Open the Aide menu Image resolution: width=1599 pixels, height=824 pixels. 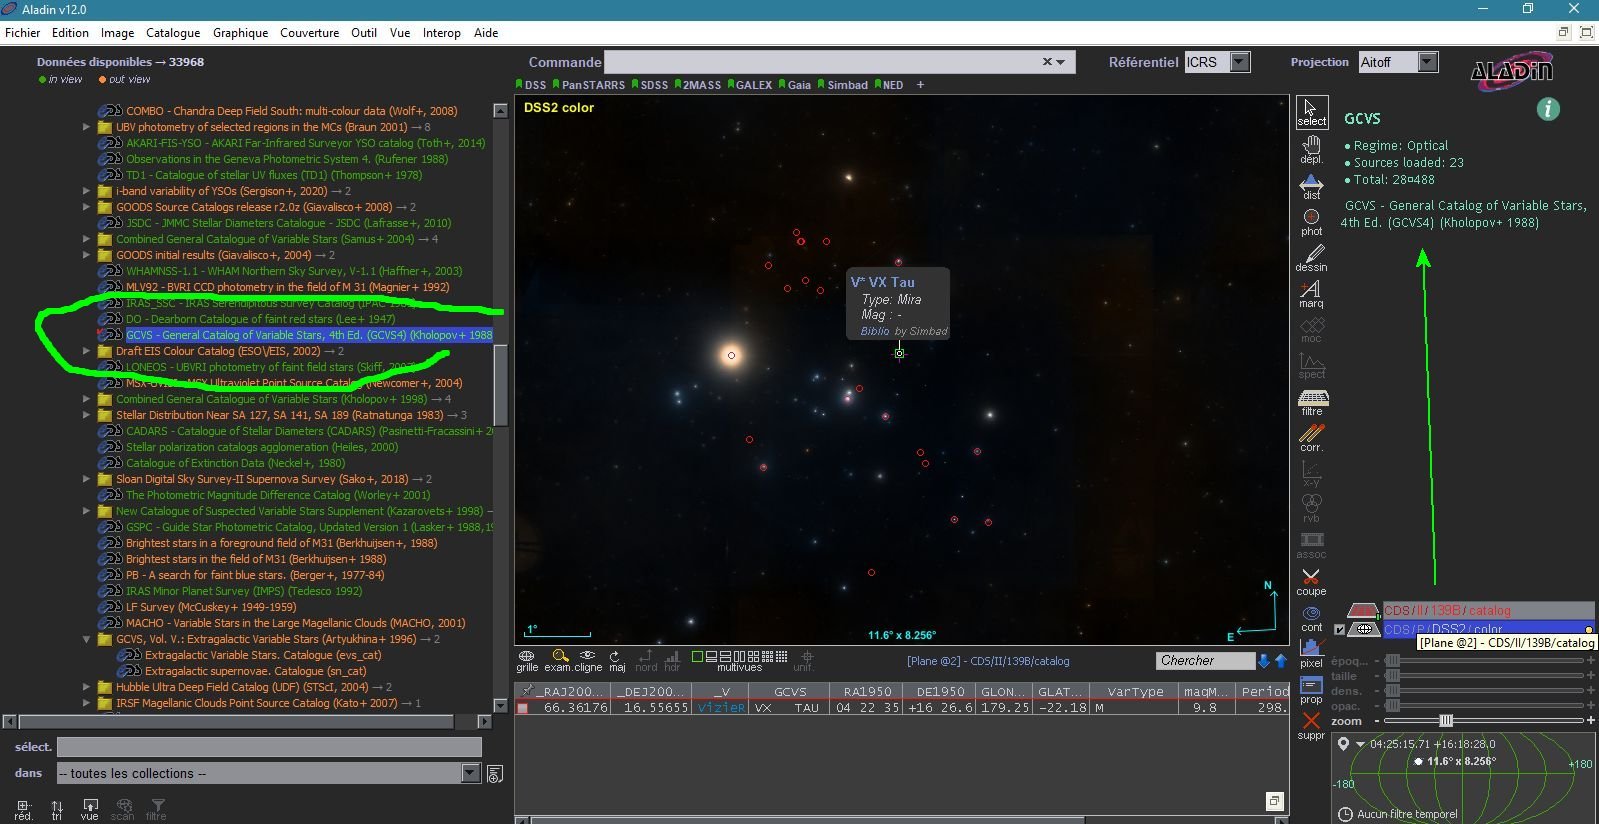pos(486,33)
